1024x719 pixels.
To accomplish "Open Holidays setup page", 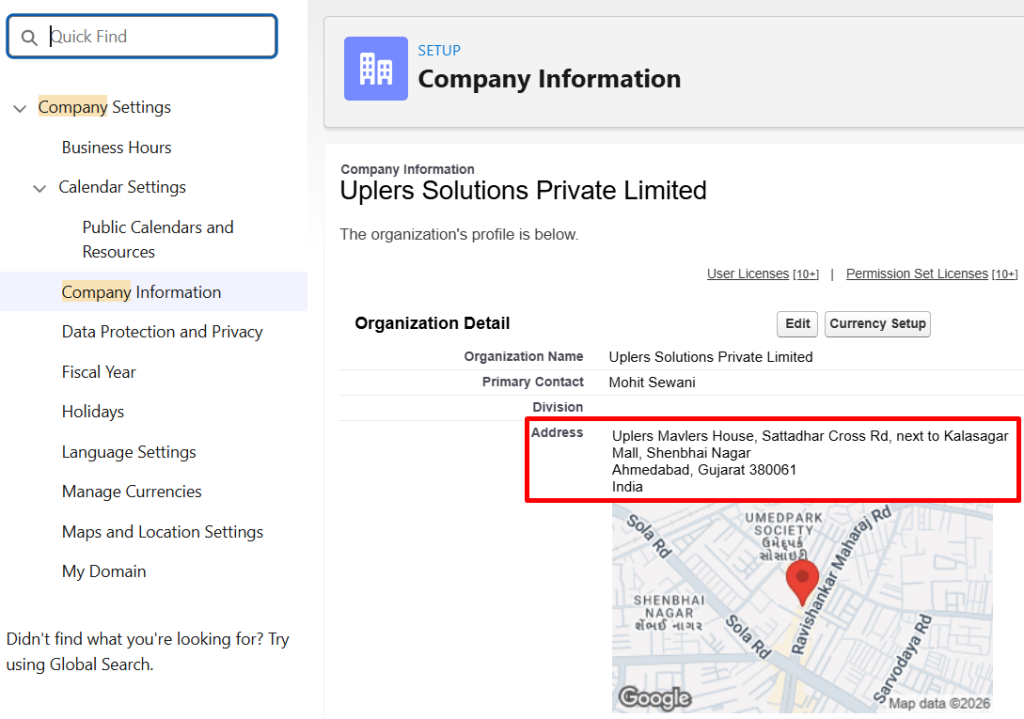I will 93,412.
